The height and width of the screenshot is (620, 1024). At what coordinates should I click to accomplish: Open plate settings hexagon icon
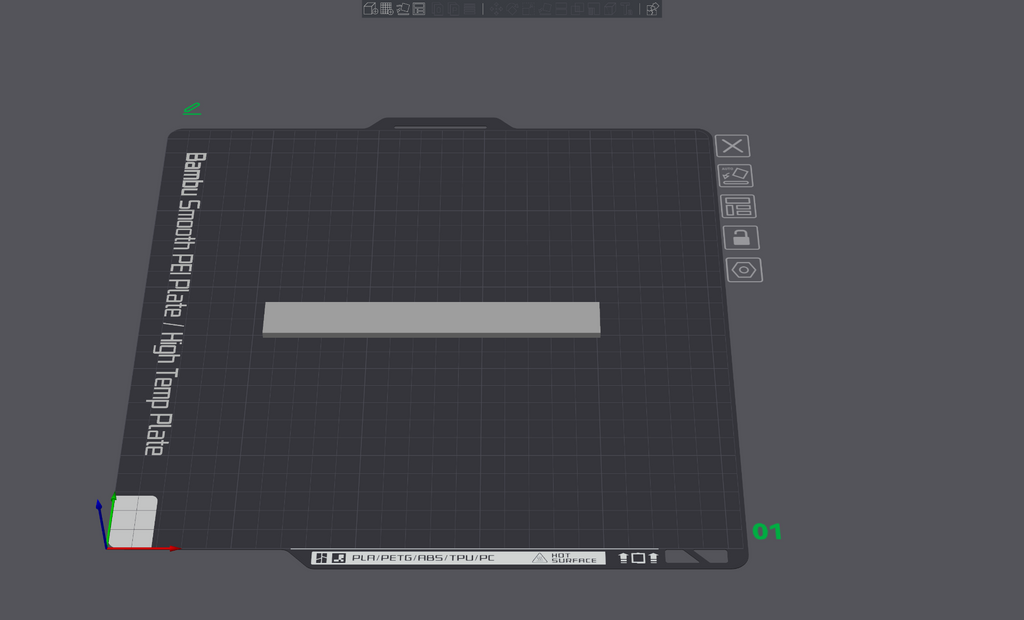744,270
